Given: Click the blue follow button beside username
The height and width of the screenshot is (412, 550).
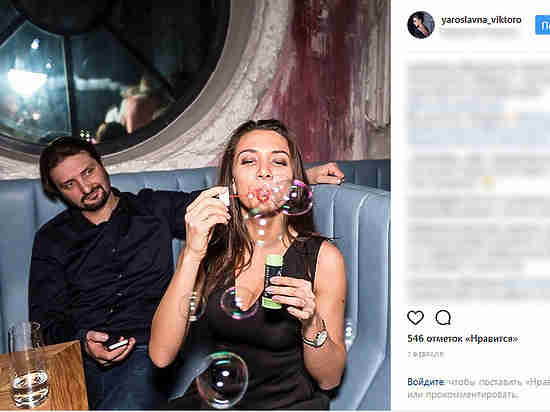Looking at the screenshot, I should pyautogui.click(x=542, y=25).
